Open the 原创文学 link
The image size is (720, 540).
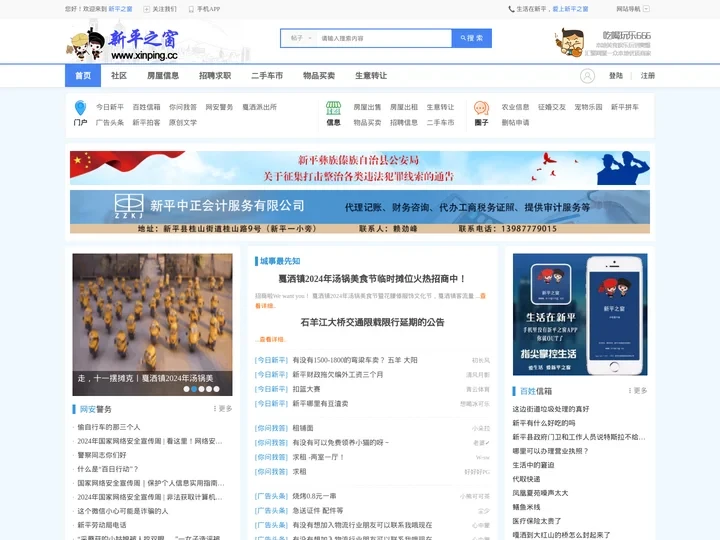183,123
